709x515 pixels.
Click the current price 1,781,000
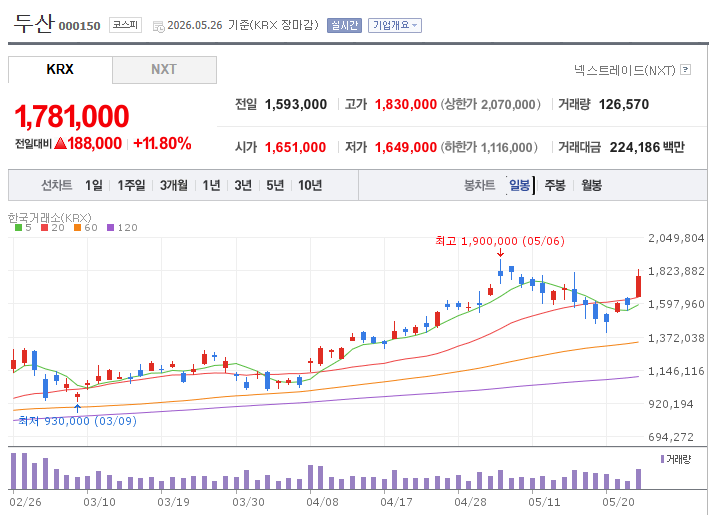point(72,116)
